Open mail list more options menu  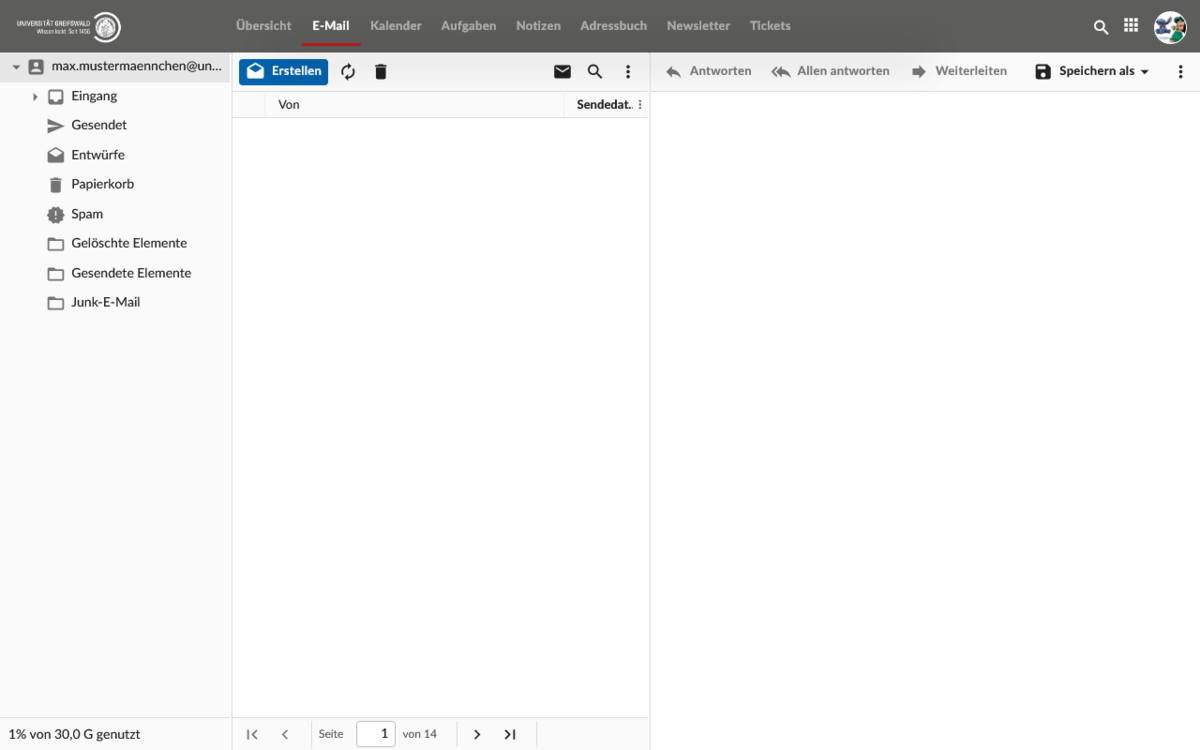coord(628,72)
